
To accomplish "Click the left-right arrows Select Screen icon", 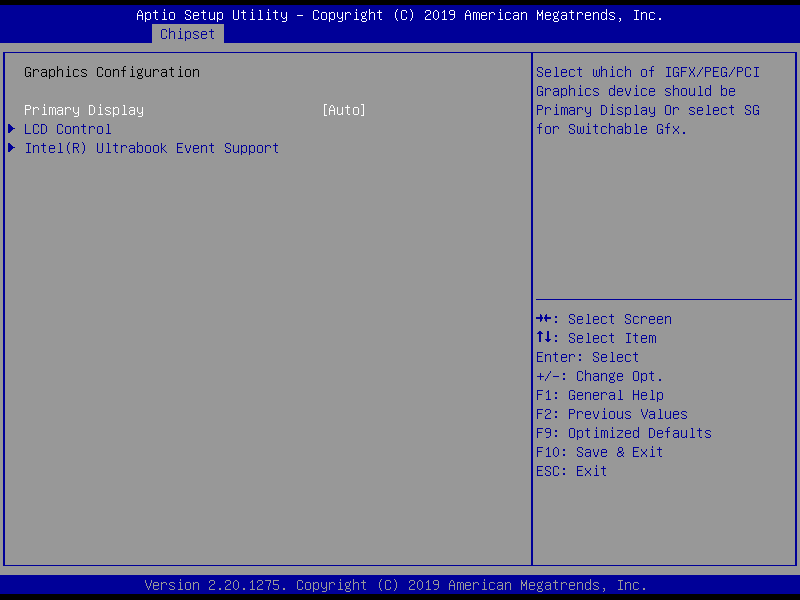I will point(545,319).
